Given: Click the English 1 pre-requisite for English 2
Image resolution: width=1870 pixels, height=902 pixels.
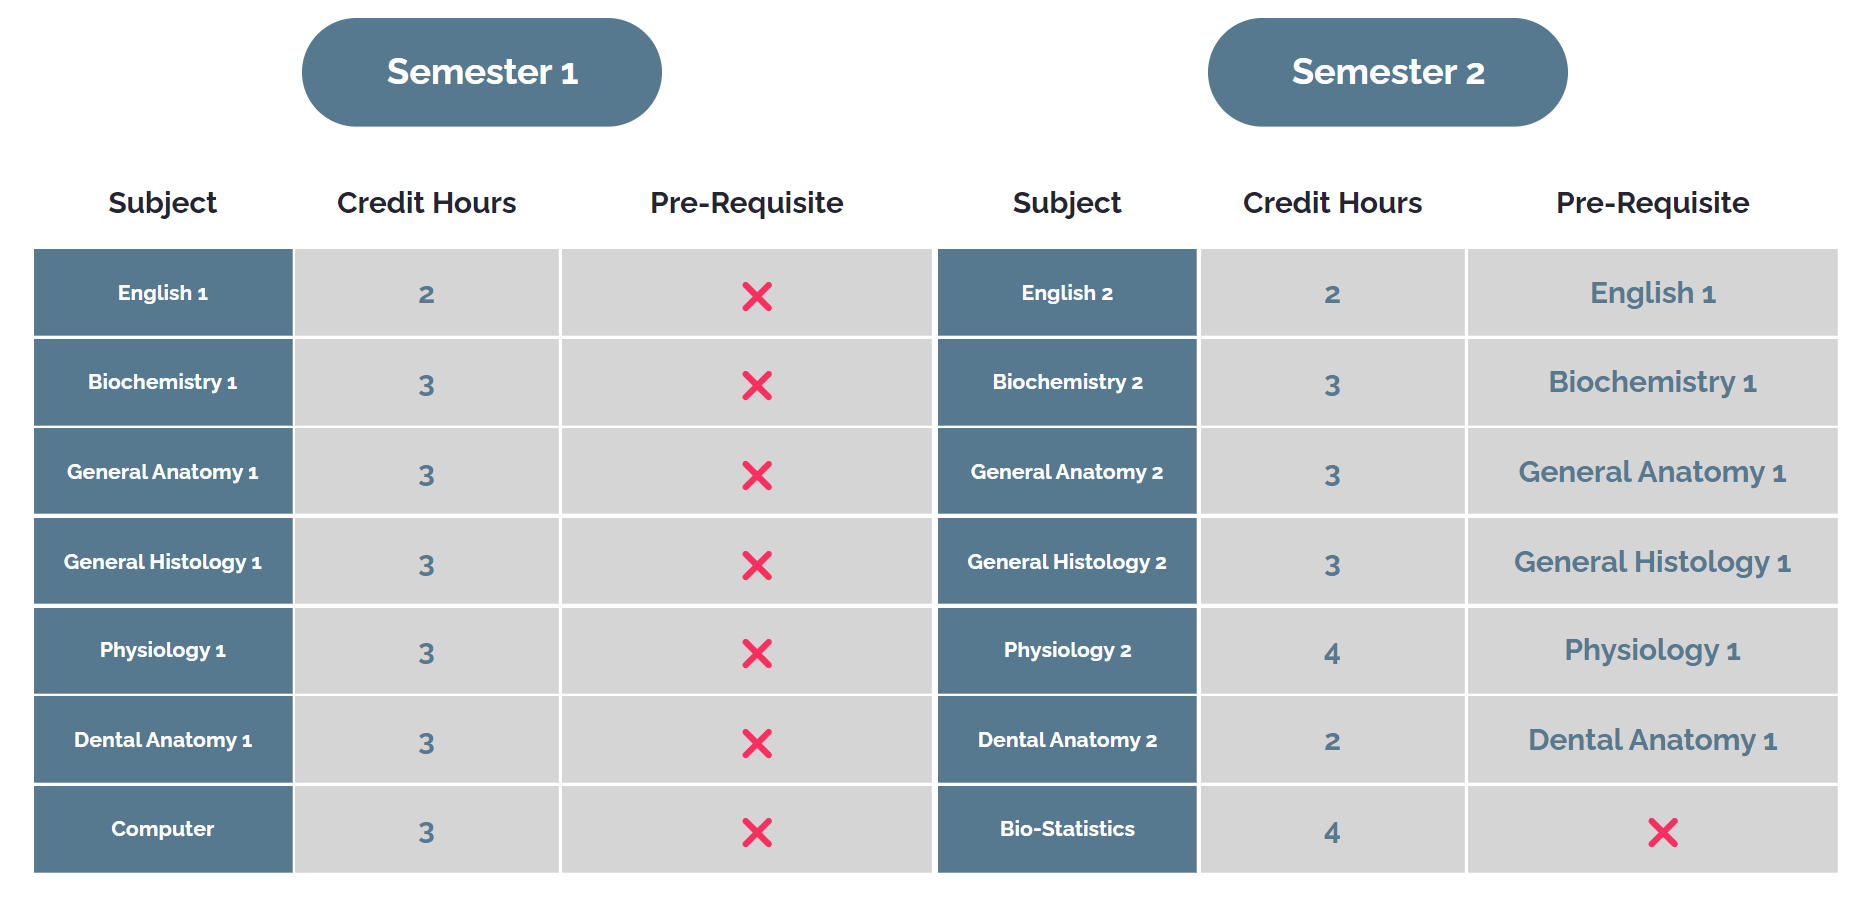Looking at the screenshot, I should (x=1652, y=293).
